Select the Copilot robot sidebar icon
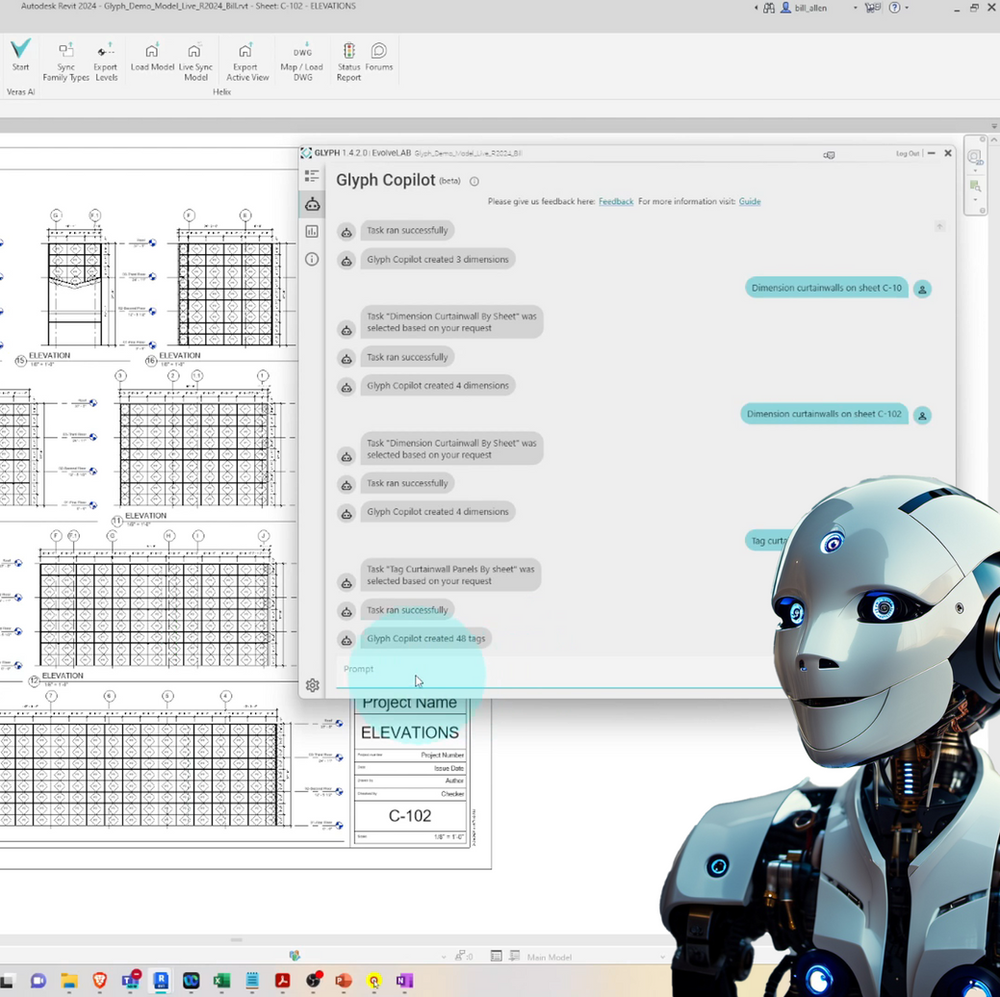Image resolution: width=1000 pixels, height=997 pixels. (312, 204)
